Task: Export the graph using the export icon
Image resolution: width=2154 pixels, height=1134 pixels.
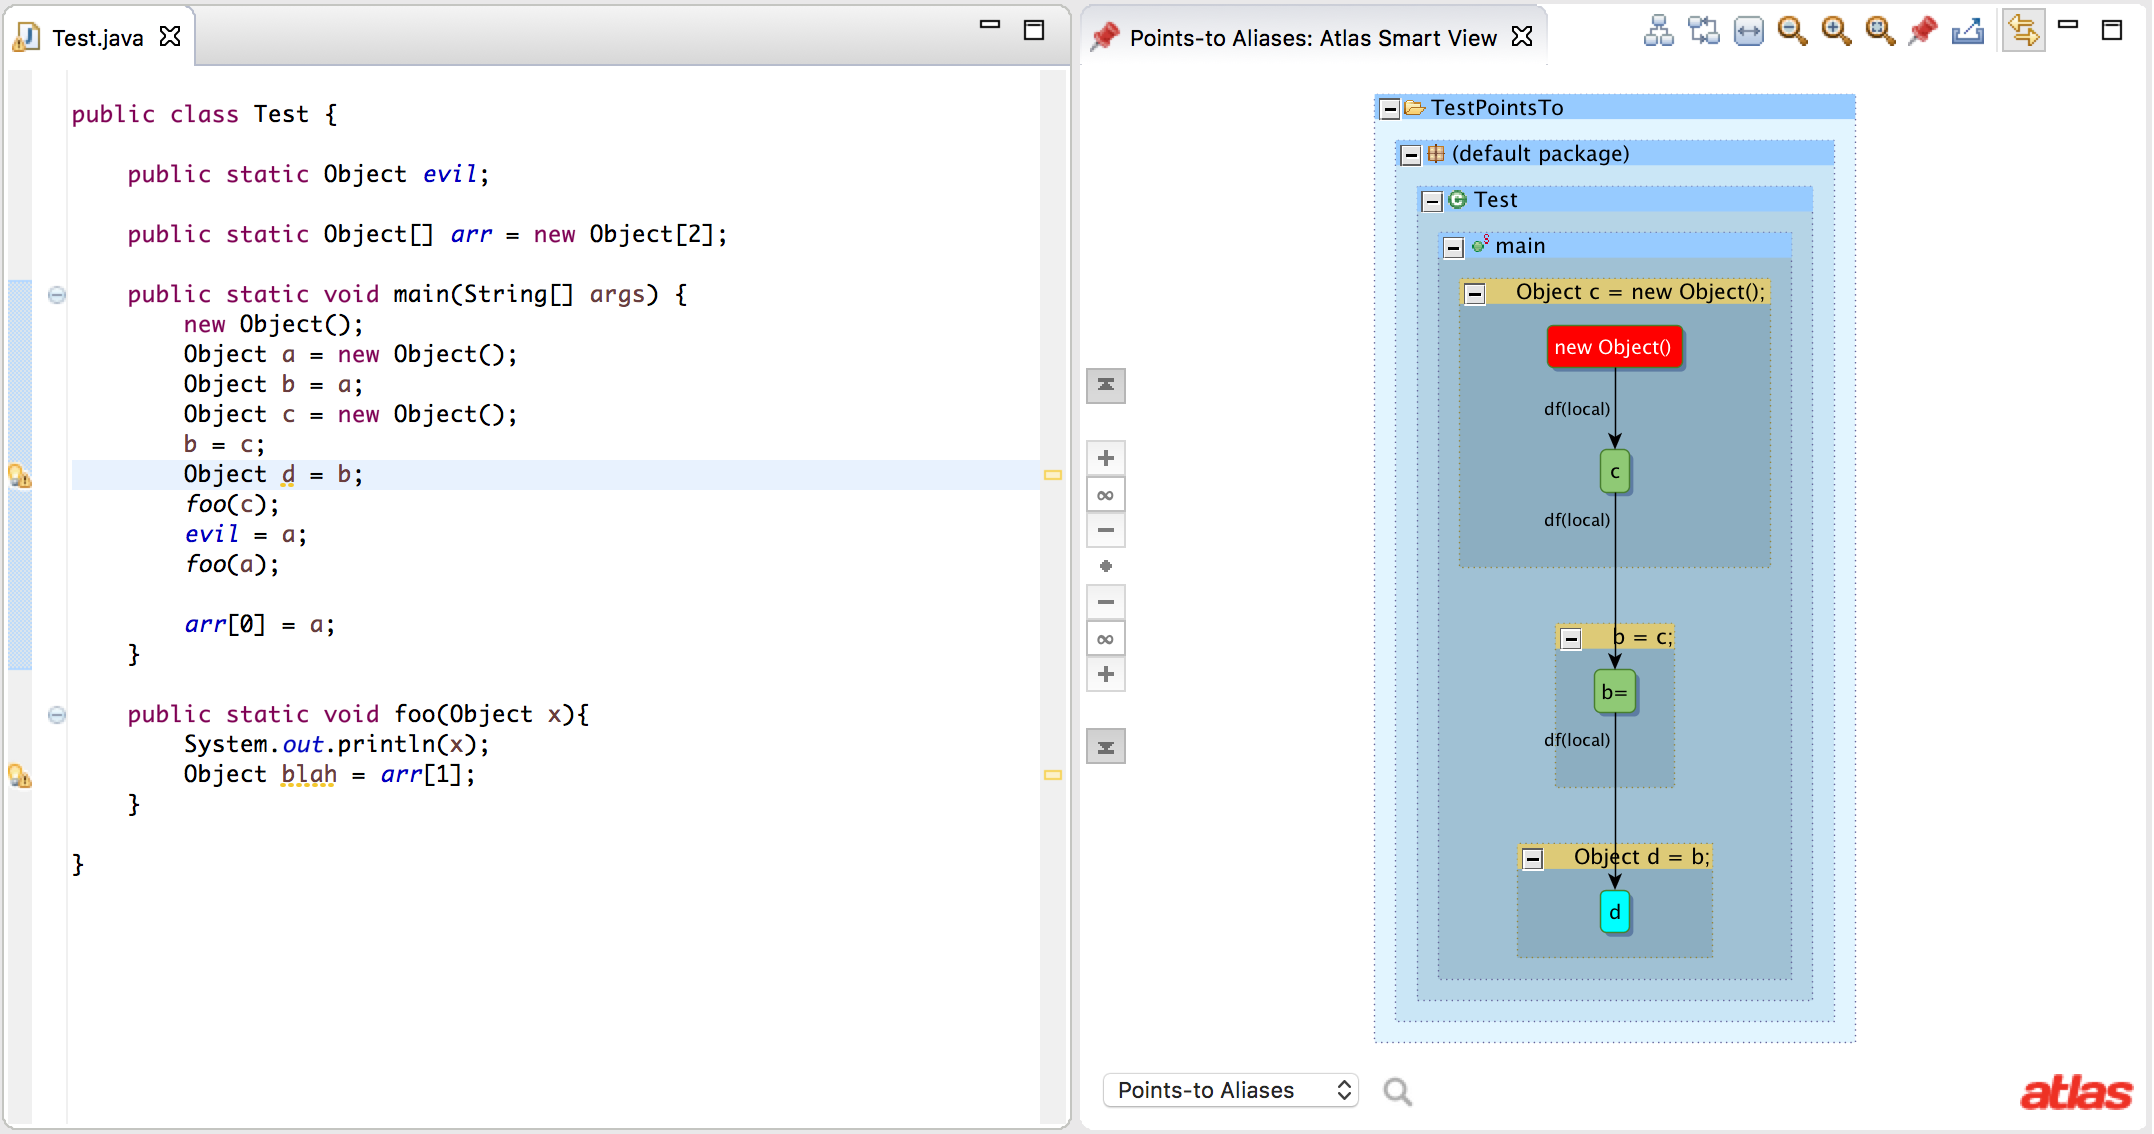Action: [x=1967, y=31]
